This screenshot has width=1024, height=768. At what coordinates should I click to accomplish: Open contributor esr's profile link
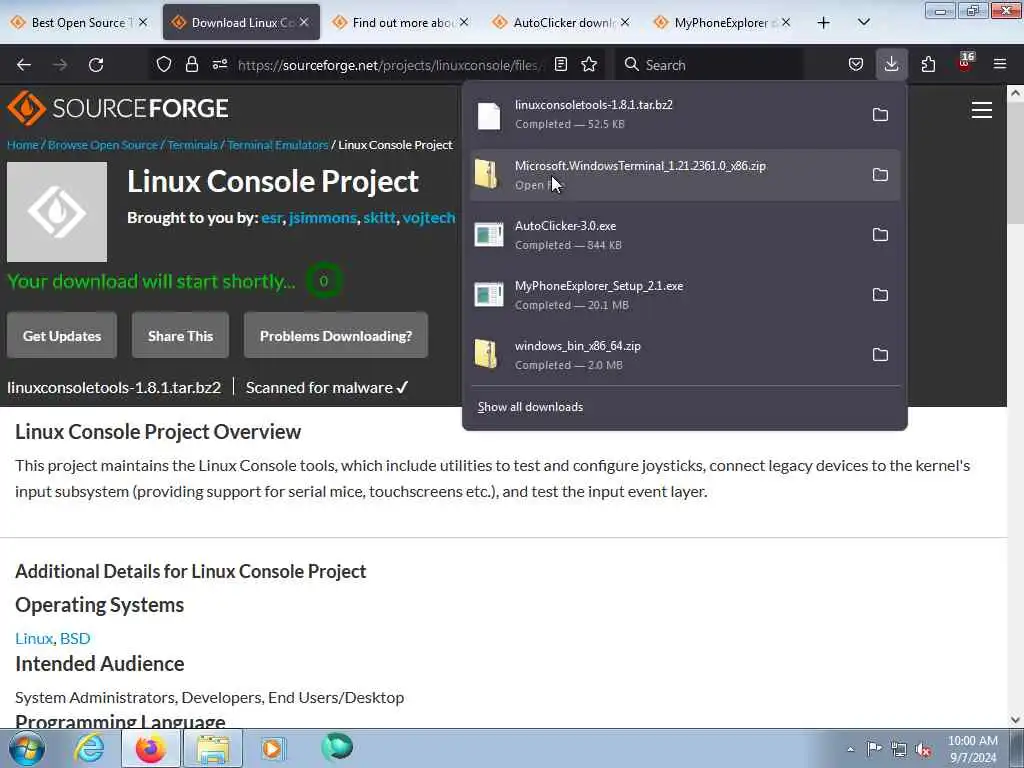pyautogui.click(x=272, y=217)
